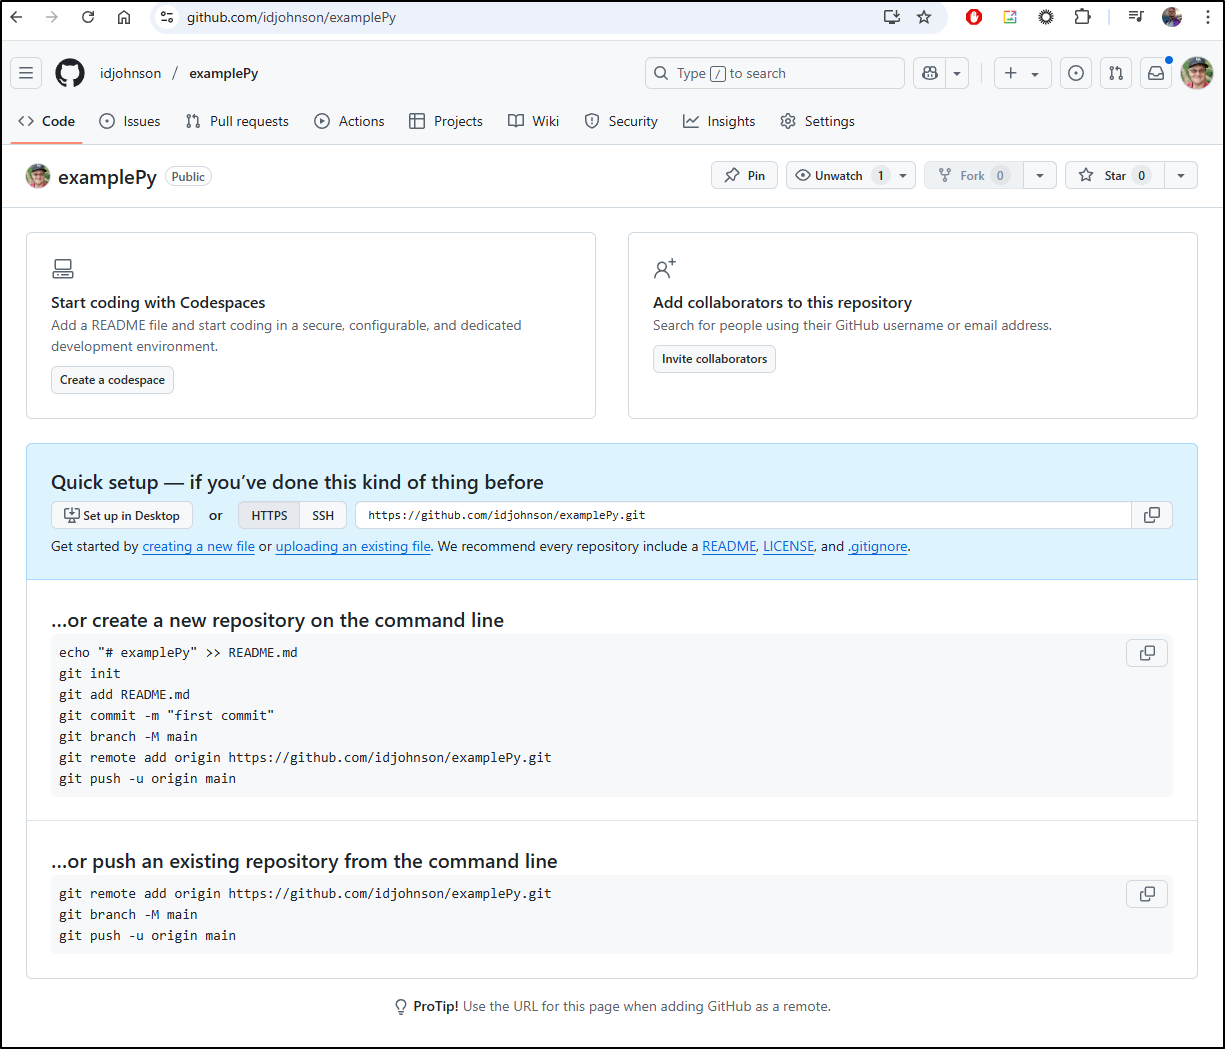Open the Chrome three-dot menu

[1208, 17]
